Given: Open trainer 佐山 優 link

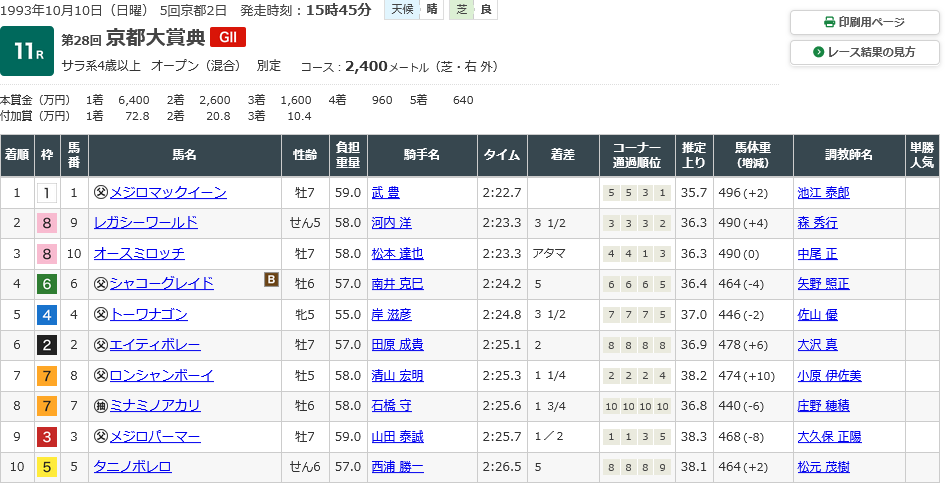Looking at the screenshot, I should point(817,315).
